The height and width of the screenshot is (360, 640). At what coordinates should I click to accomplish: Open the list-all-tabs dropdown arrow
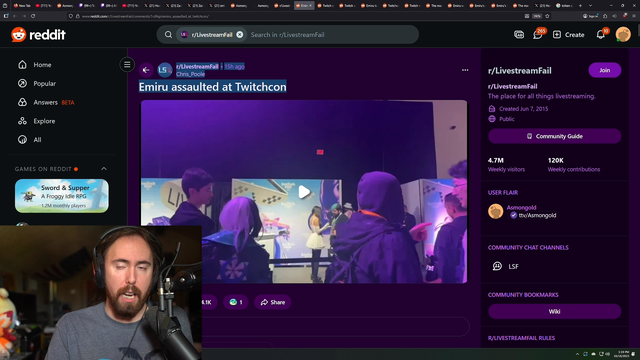tap(590, 6)
